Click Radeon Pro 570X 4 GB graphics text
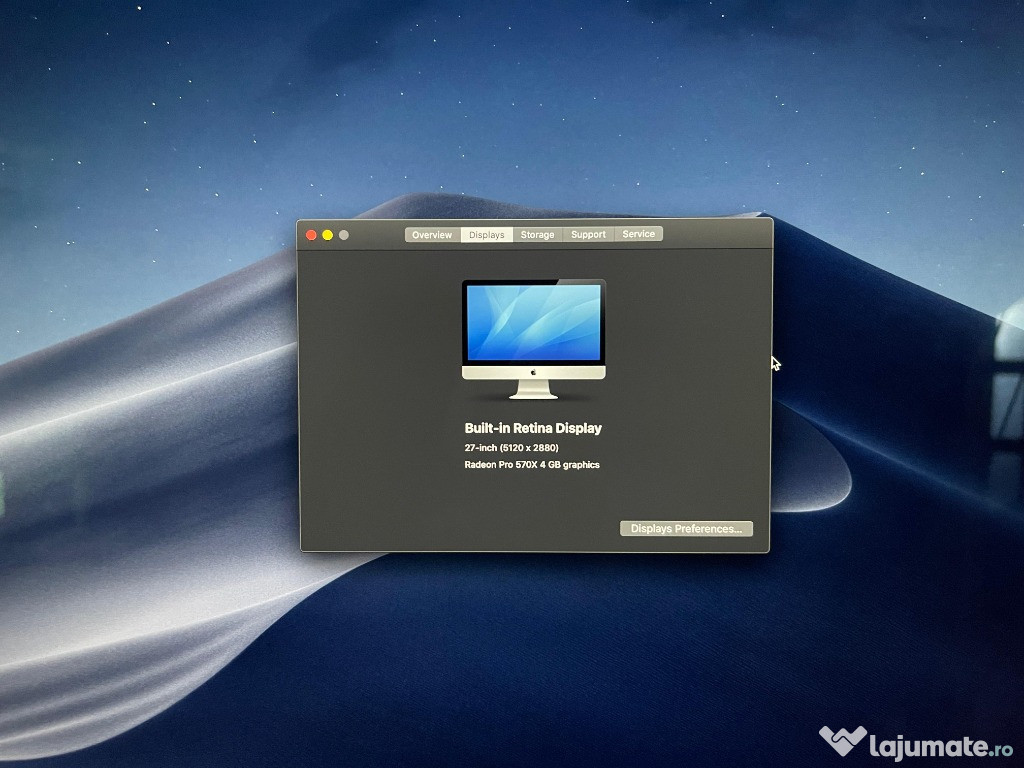The image size is (1024, 768). coord(532,465)
